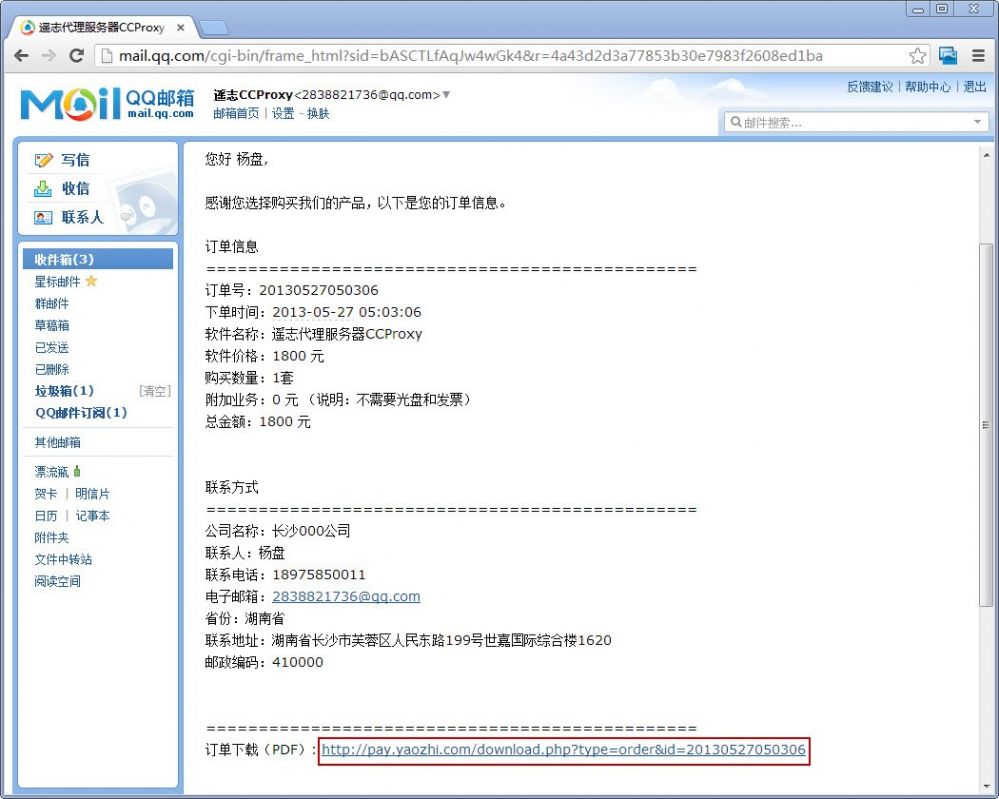Image resolution: width=999 pixels, height=799 pixels.
Task: Open QQ邮件订阅(1) subscriptions
Action: pyautogui.click(x=81, y=413)
